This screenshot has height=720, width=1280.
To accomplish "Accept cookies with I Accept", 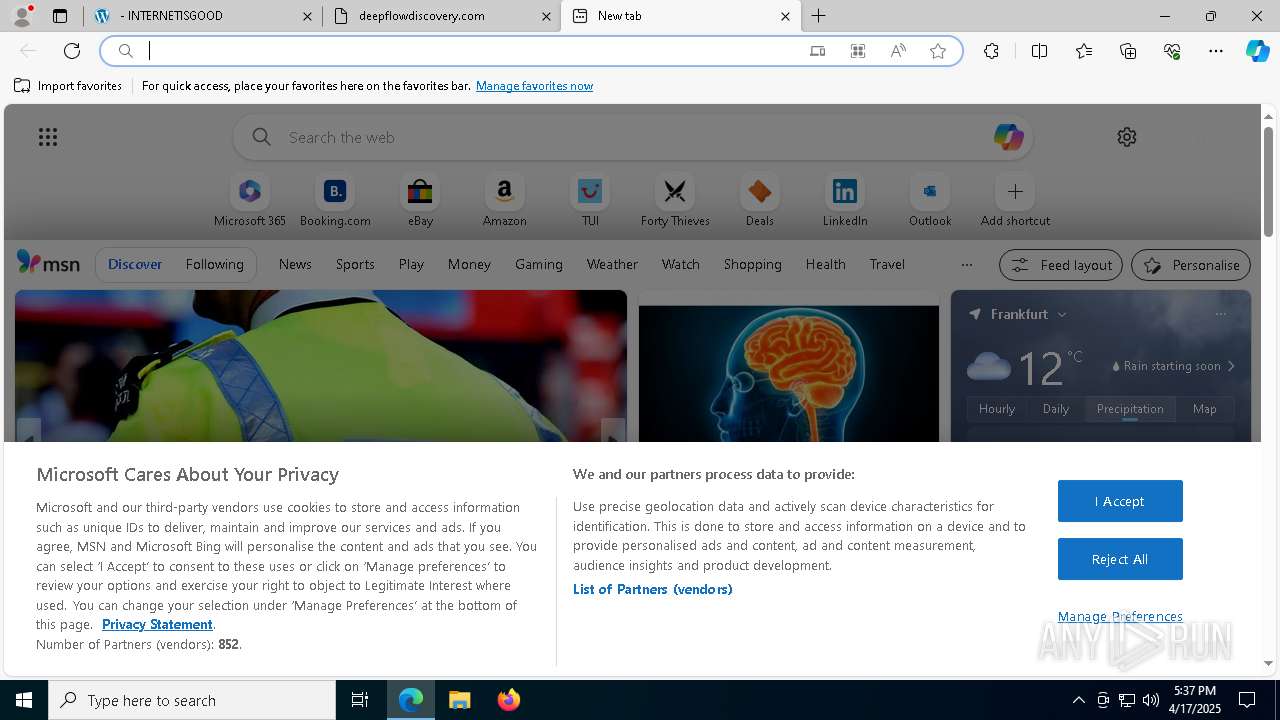I will tap(1120, 501).
